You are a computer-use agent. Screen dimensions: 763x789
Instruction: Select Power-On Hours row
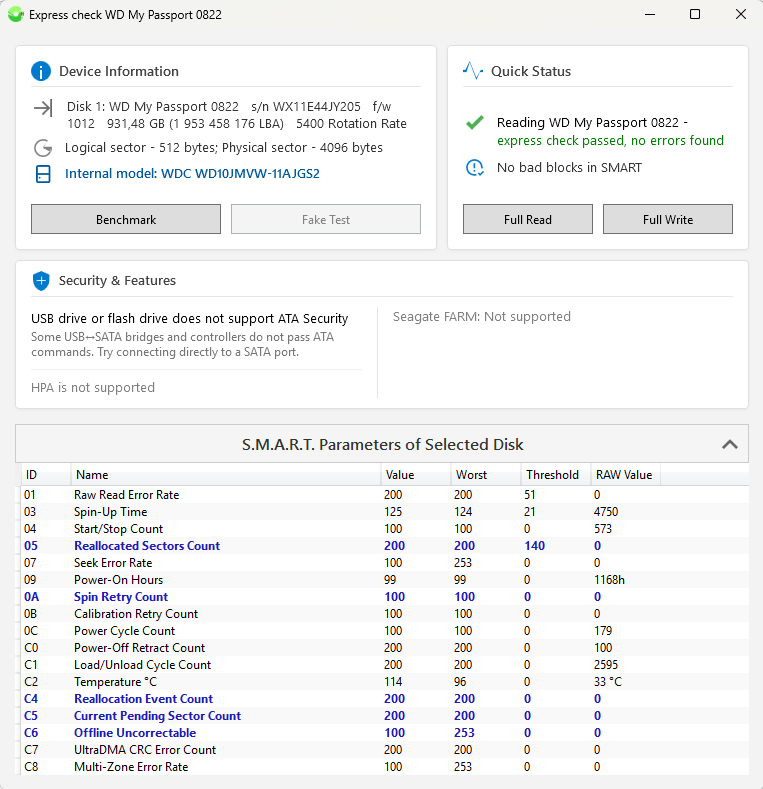(x=385, y=580)
